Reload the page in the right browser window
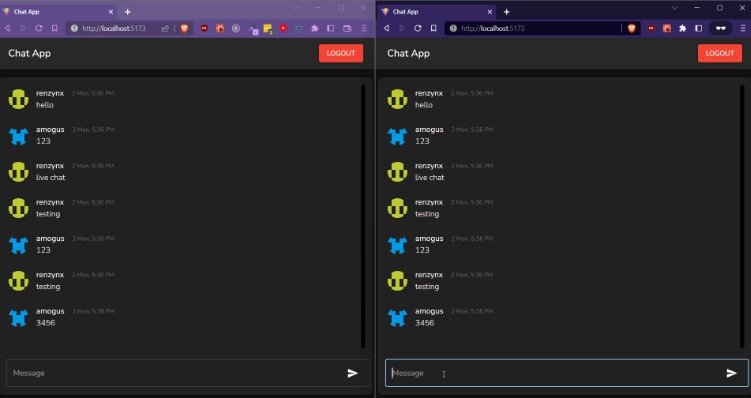Image resolution: width=751 pixels, height=398 pixels. click(418, 28)
